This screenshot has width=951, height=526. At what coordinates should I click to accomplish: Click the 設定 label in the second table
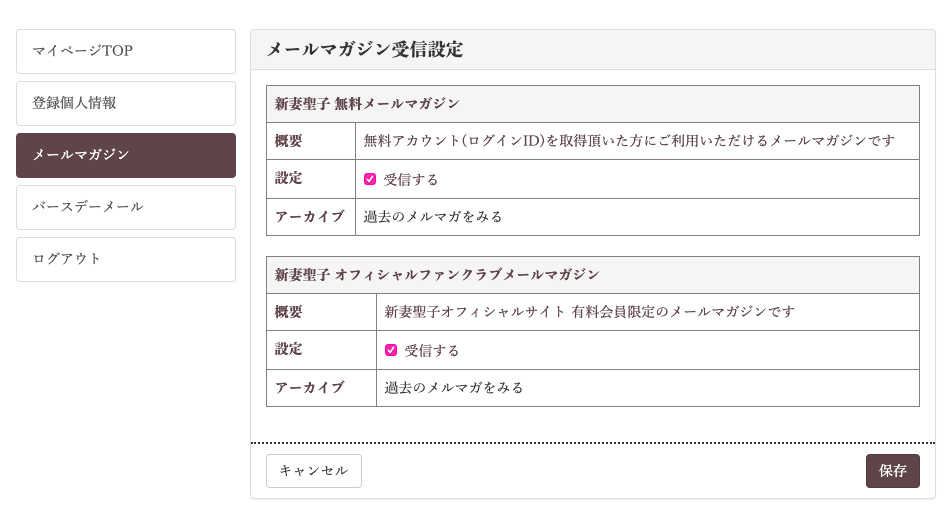(288, 349)
